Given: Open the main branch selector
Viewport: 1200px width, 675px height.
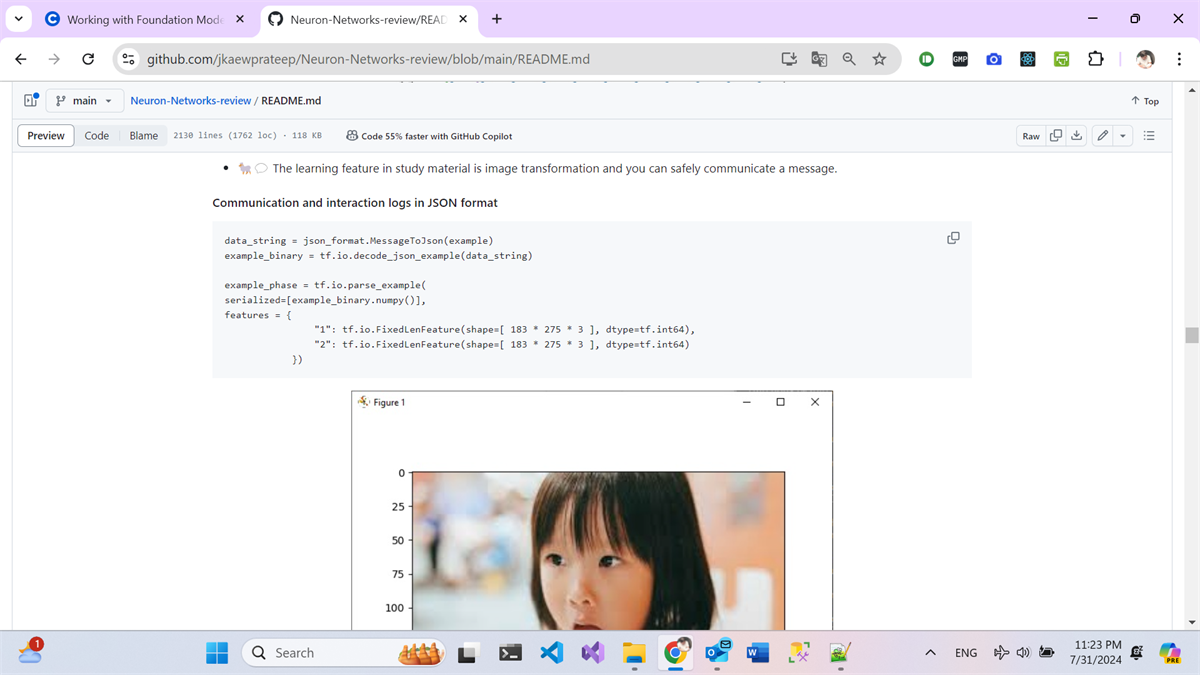Looking at the screenshot, I should click(x=84, y=100).
